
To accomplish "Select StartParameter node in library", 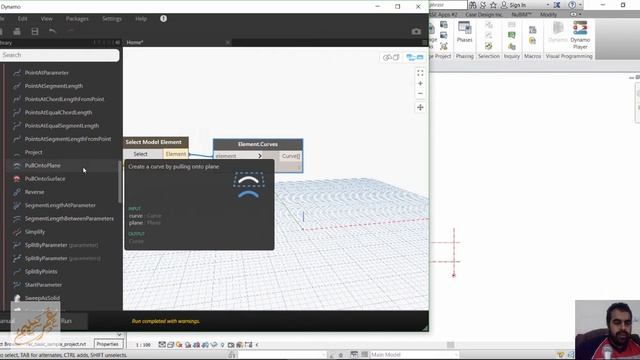I will [43, 285].
